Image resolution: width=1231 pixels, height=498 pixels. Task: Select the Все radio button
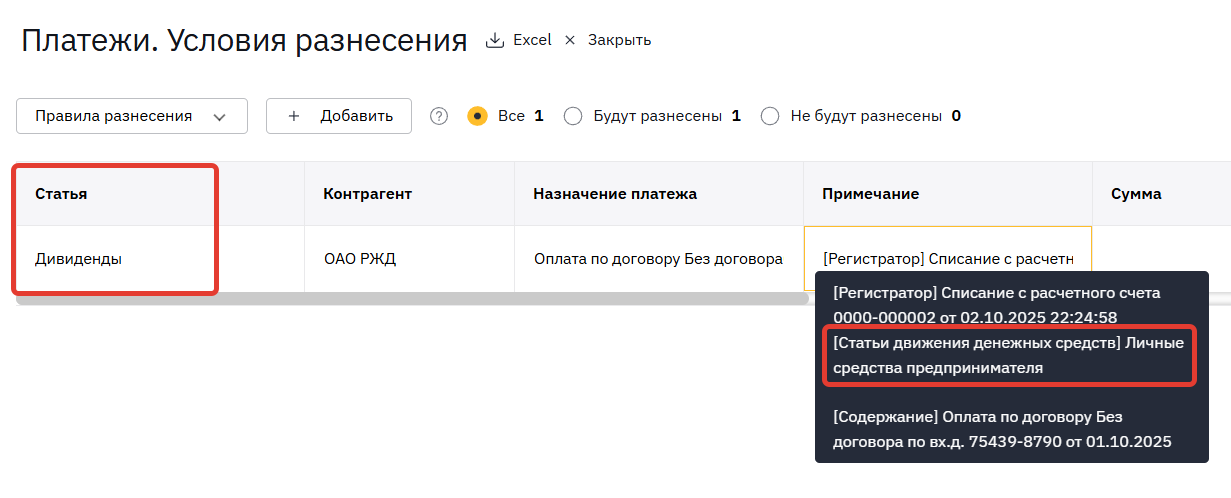tap(477, 116)
